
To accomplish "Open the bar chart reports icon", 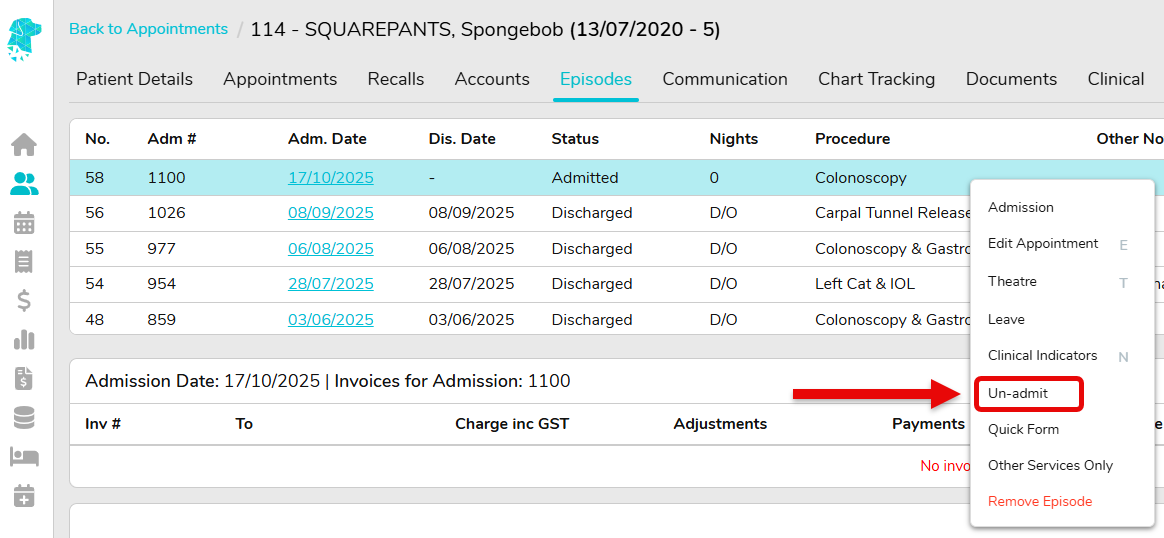I will click(x=24, y=339).
